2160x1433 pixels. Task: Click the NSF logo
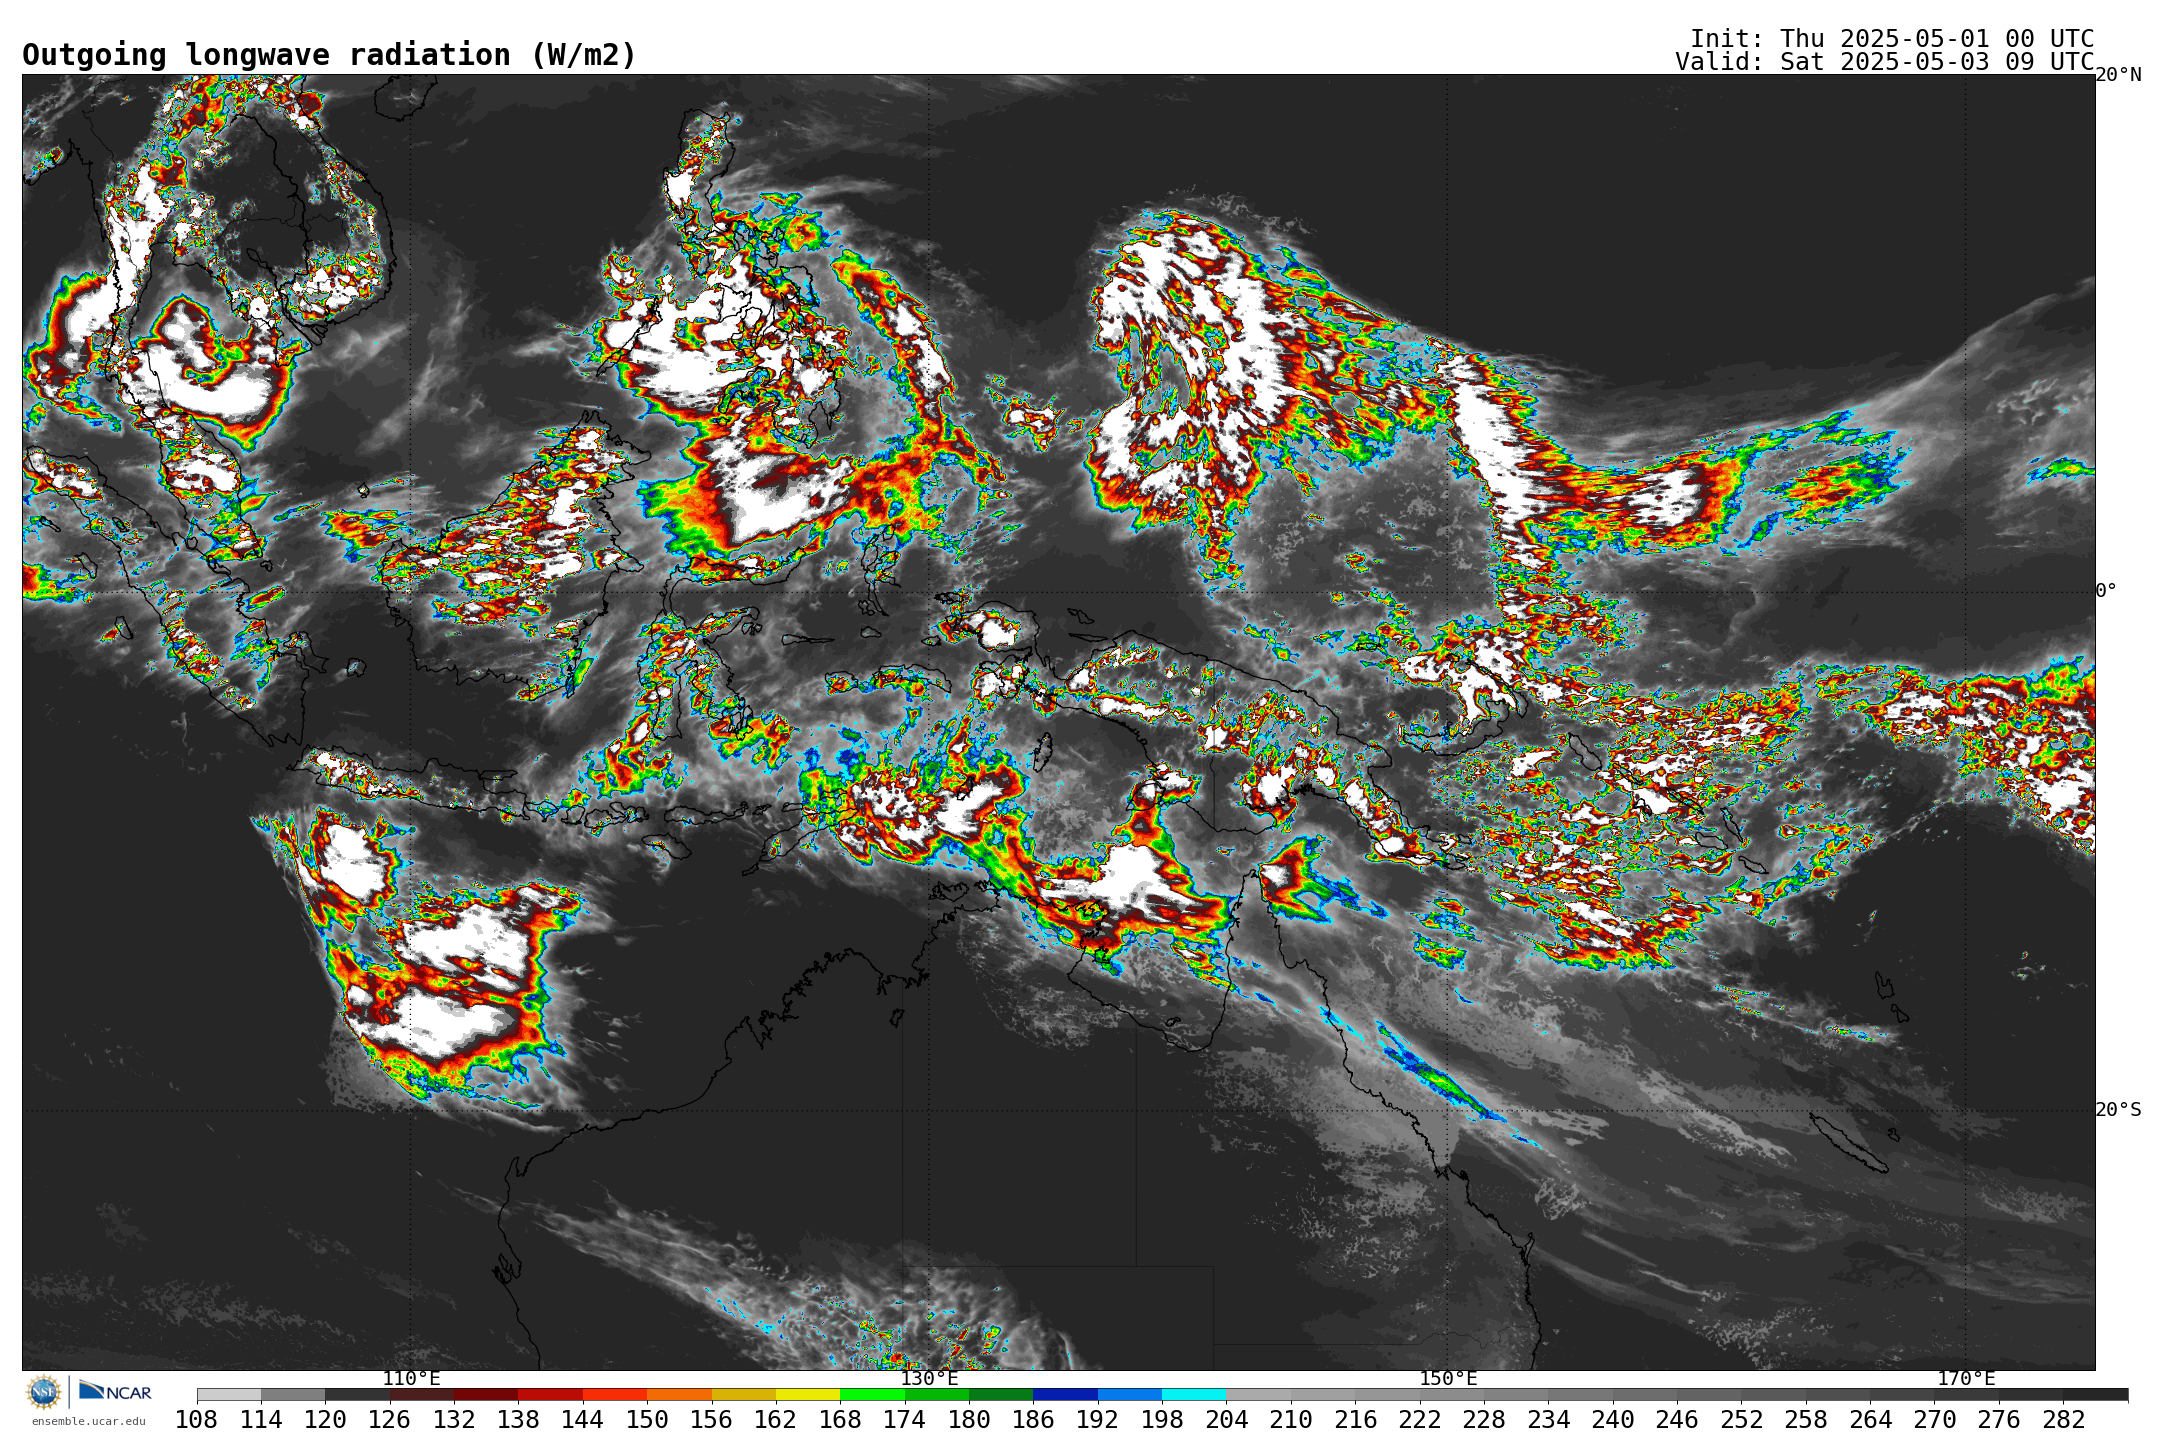(43, 1391)
